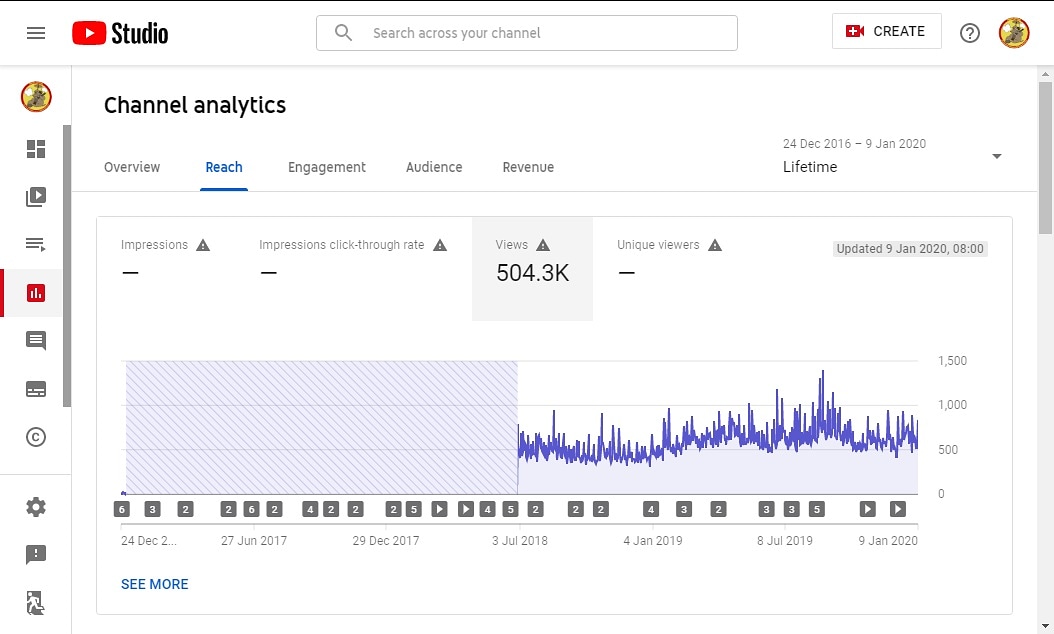Open Settings gear in sidebar
The image size is (1054, 634).
coord(36,507)
